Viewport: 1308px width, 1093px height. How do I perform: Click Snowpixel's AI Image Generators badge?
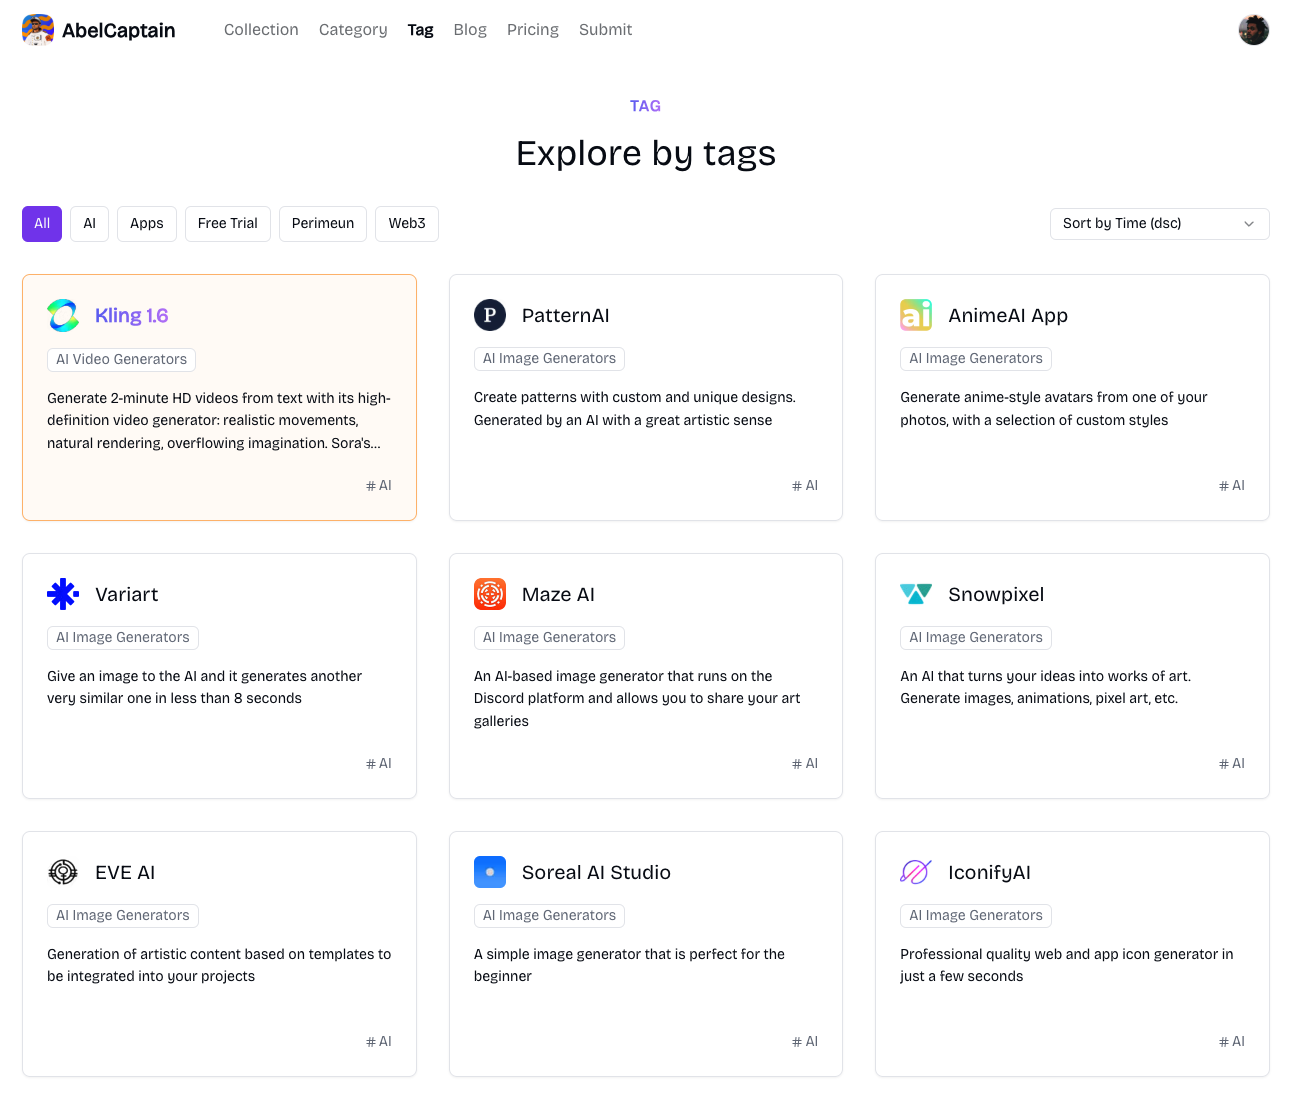(976, 637)
